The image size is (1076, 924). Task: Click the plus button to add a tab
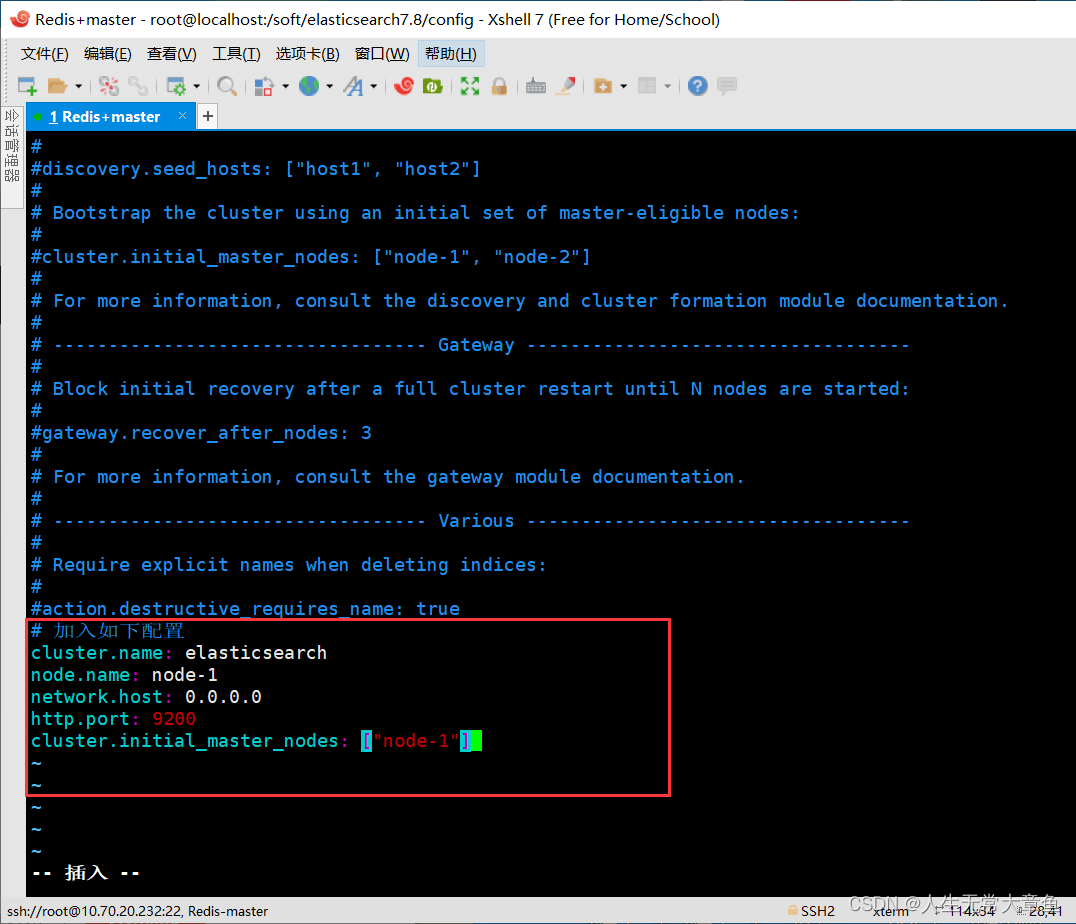(x=207, y=116)
